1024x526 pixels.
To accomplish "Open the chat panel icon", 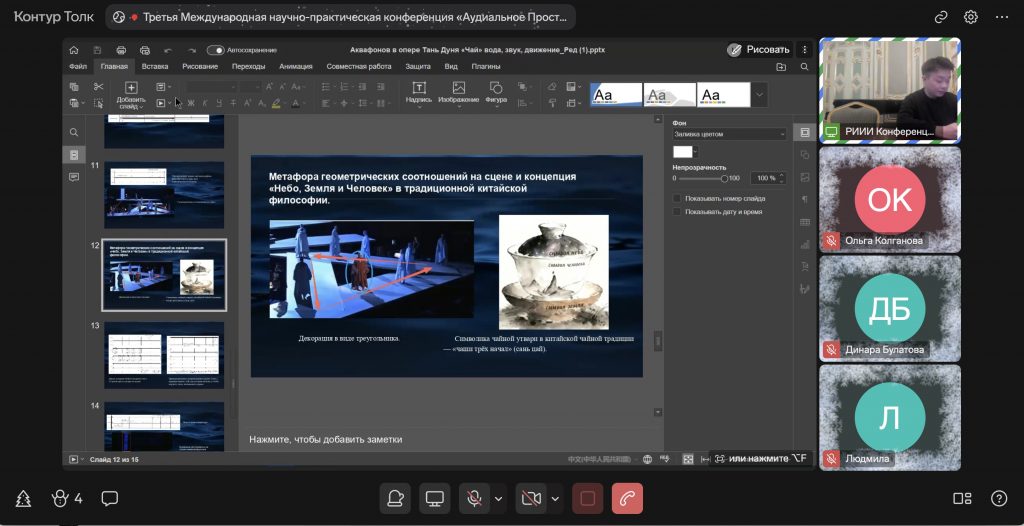I will [110, 498].
